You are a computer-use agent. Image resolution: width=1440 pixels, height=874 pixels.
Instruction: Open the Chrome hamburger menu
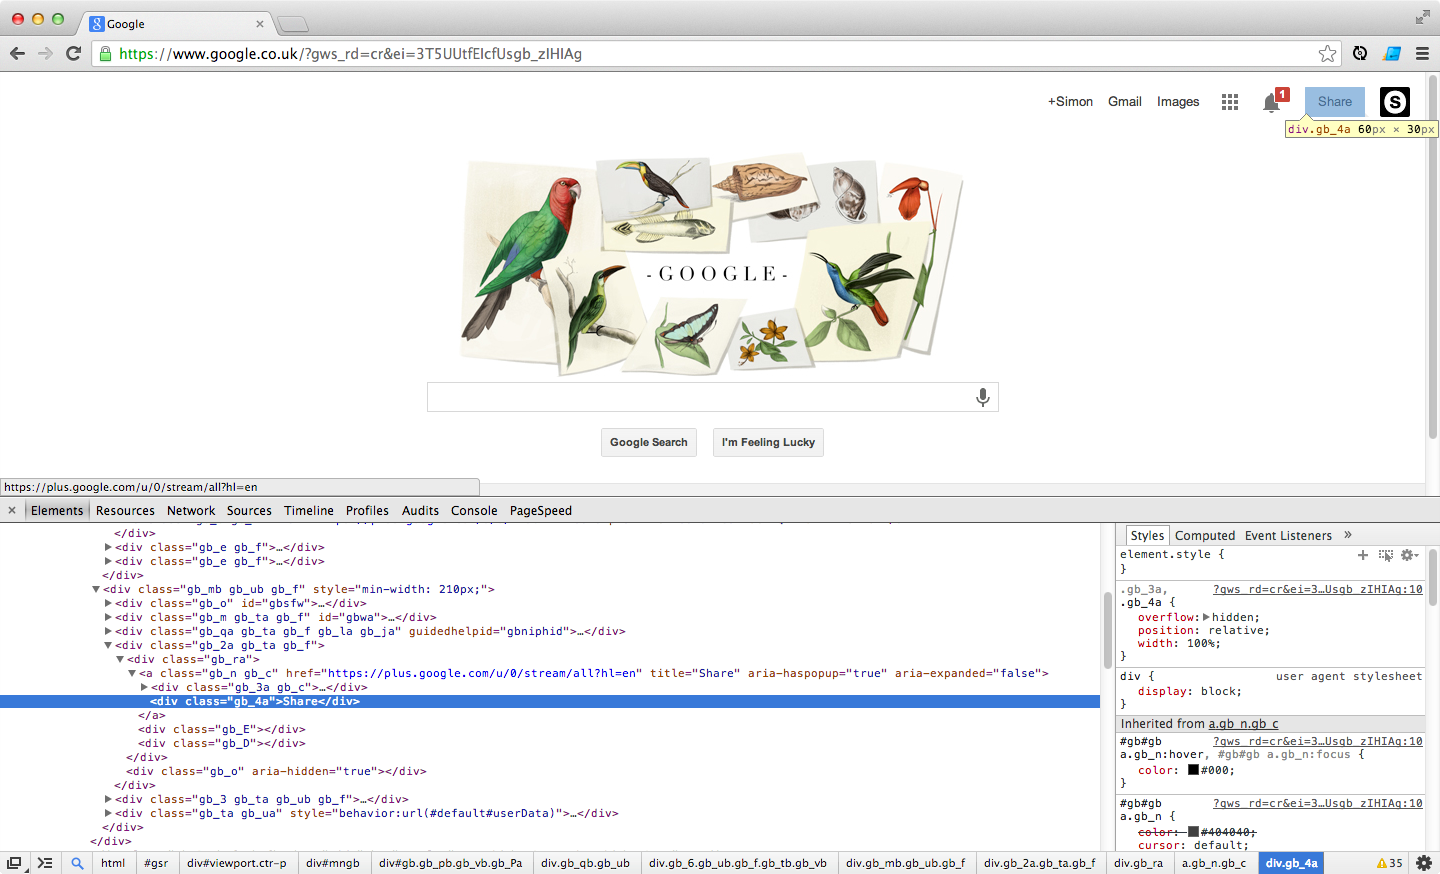coord(1422,54)
